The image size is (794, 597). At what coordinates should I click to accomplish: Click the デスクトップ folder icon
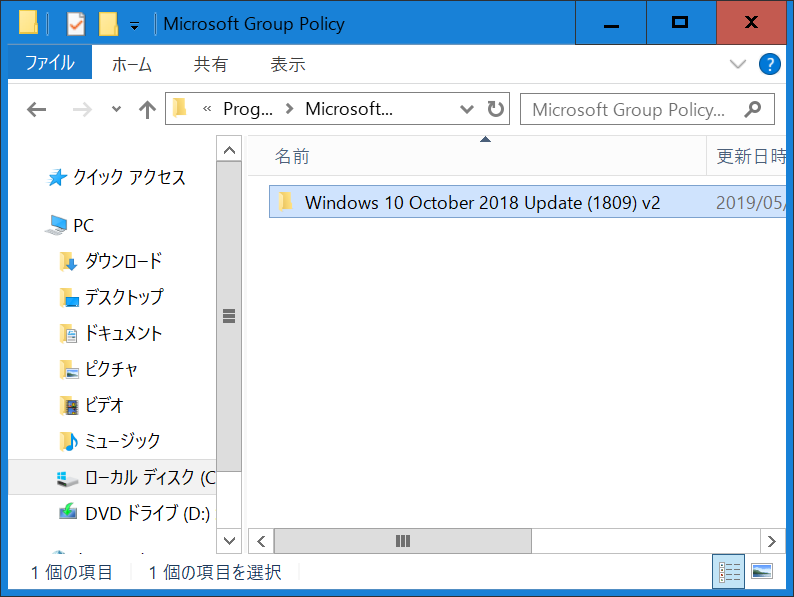point(69,297)
